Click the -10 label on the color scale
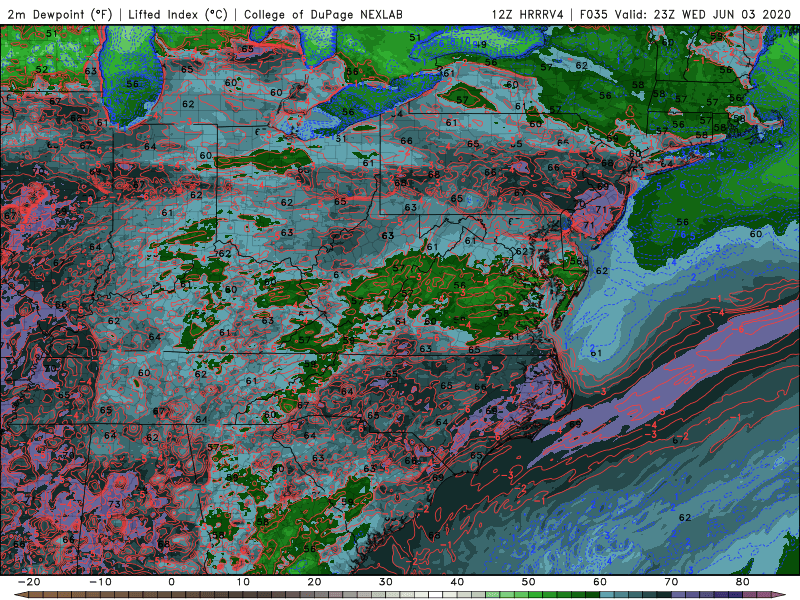The width and height of the screenshot is (800, 600). [x=100, y=582]
